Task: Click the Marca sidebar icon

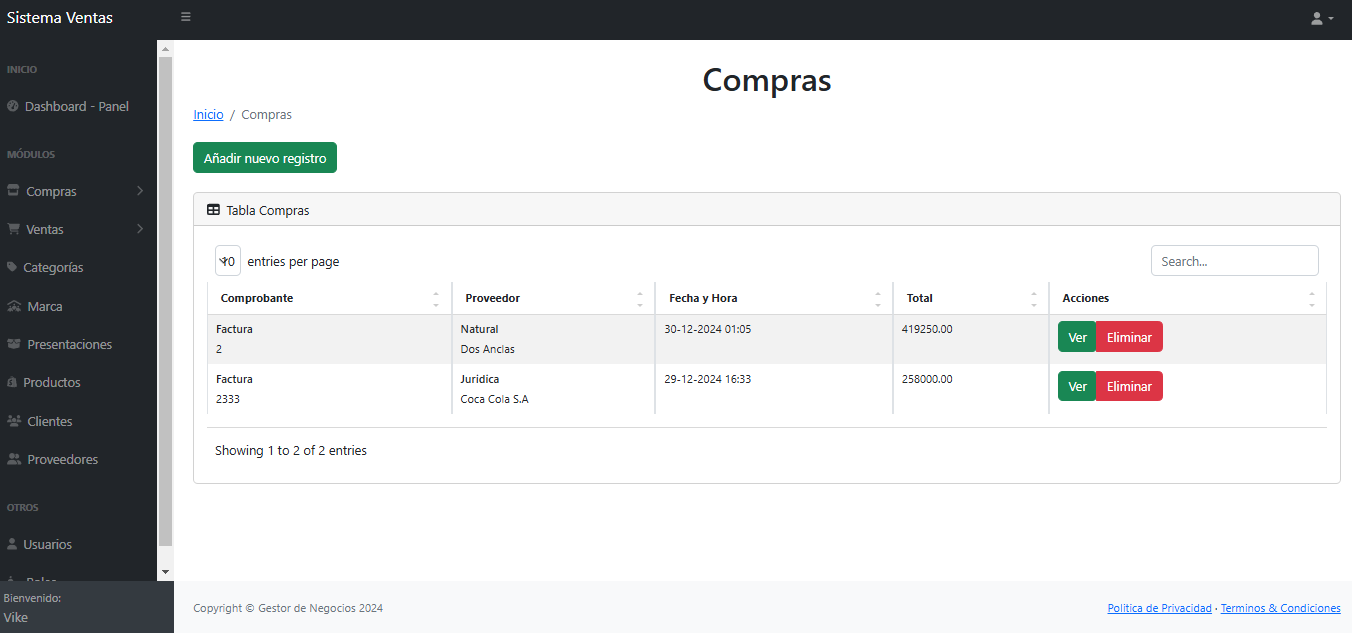Action: pos(14,306)
